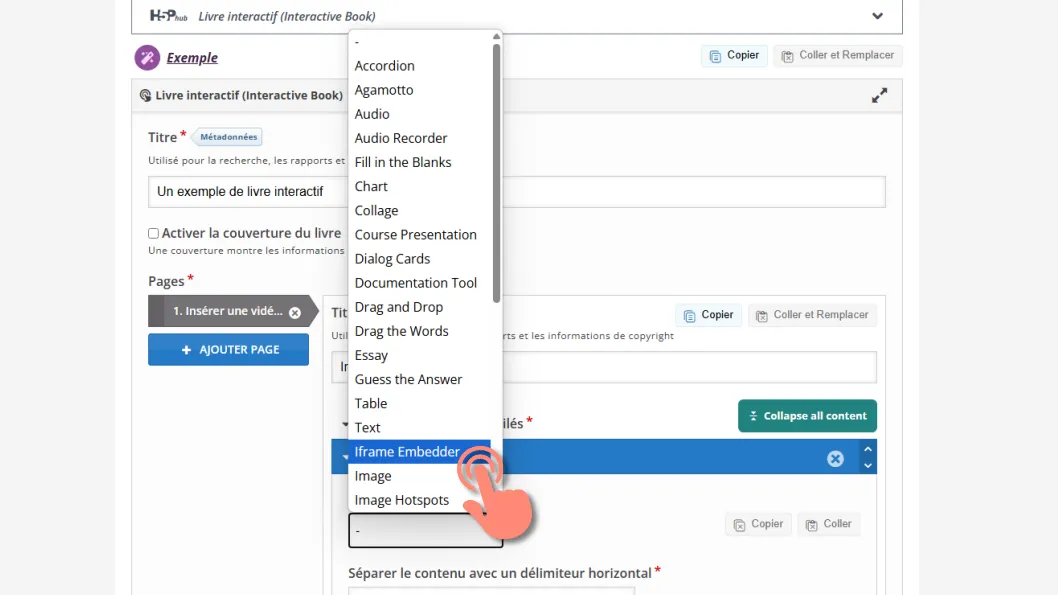The height and width of the screenshot is (595, 1058).
Task: Click page-level Coller et Remplacer button
Action: 812,315
